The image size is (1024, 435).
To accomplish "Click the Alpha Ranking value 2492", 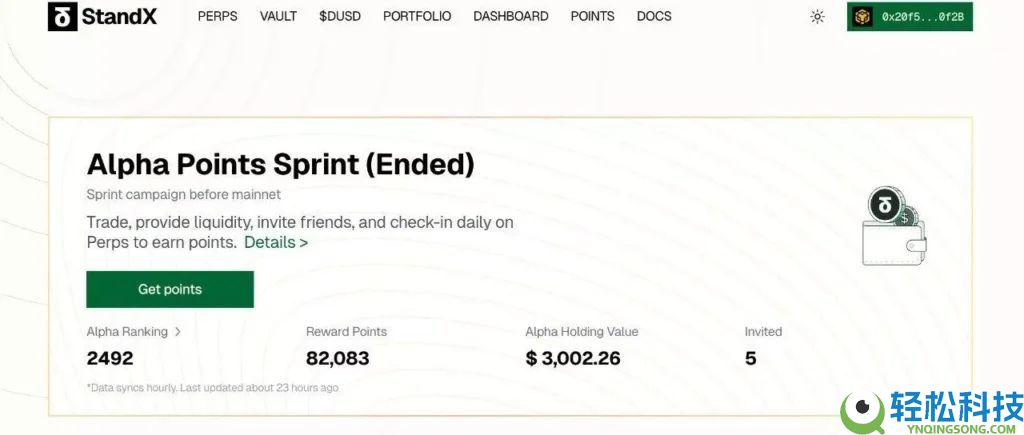I will 110,358.
